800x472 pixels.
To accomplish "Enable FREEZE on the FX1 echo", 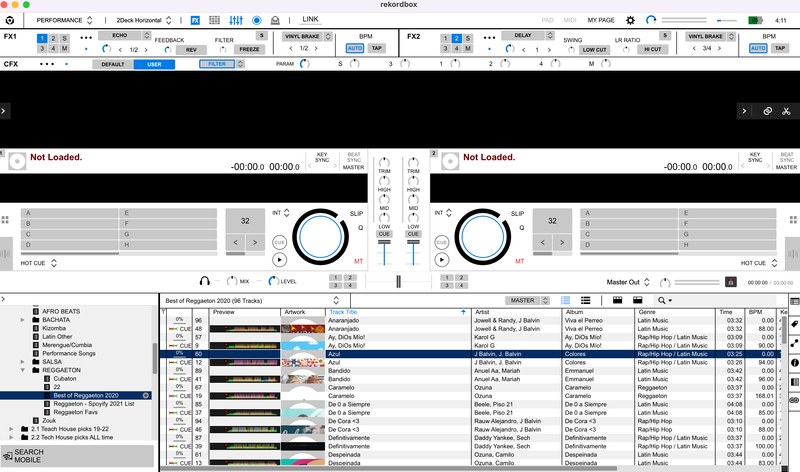I will click(249, 48).
